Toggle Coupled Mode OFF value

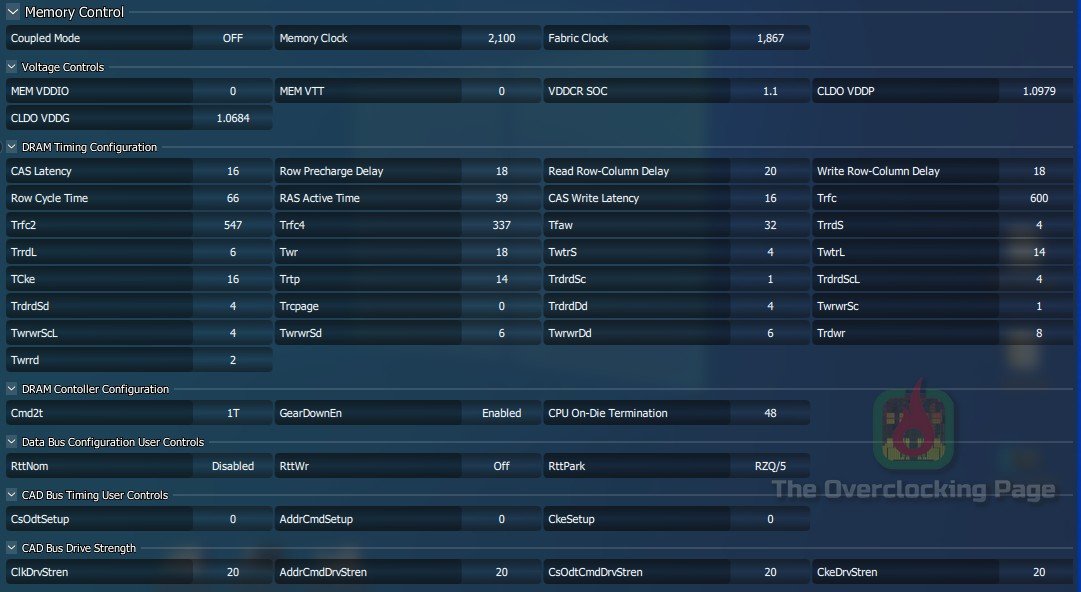[x=232, y=38]
